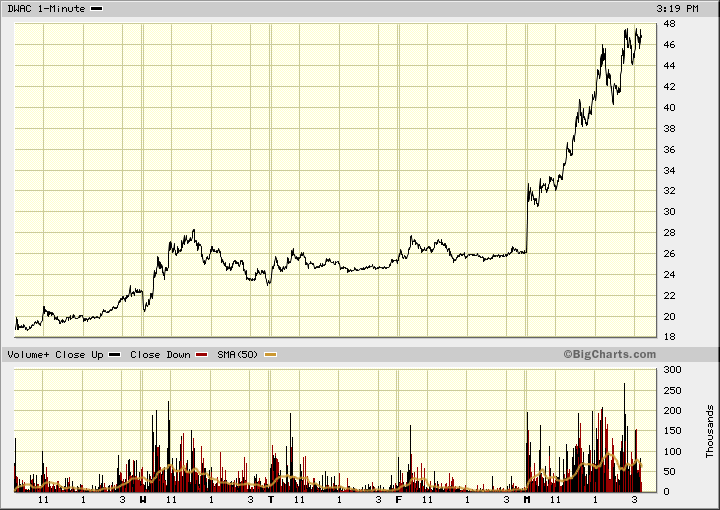
Task: Click the 250 volume axis label
Action: pyautogui.click(x=673, y=391)
